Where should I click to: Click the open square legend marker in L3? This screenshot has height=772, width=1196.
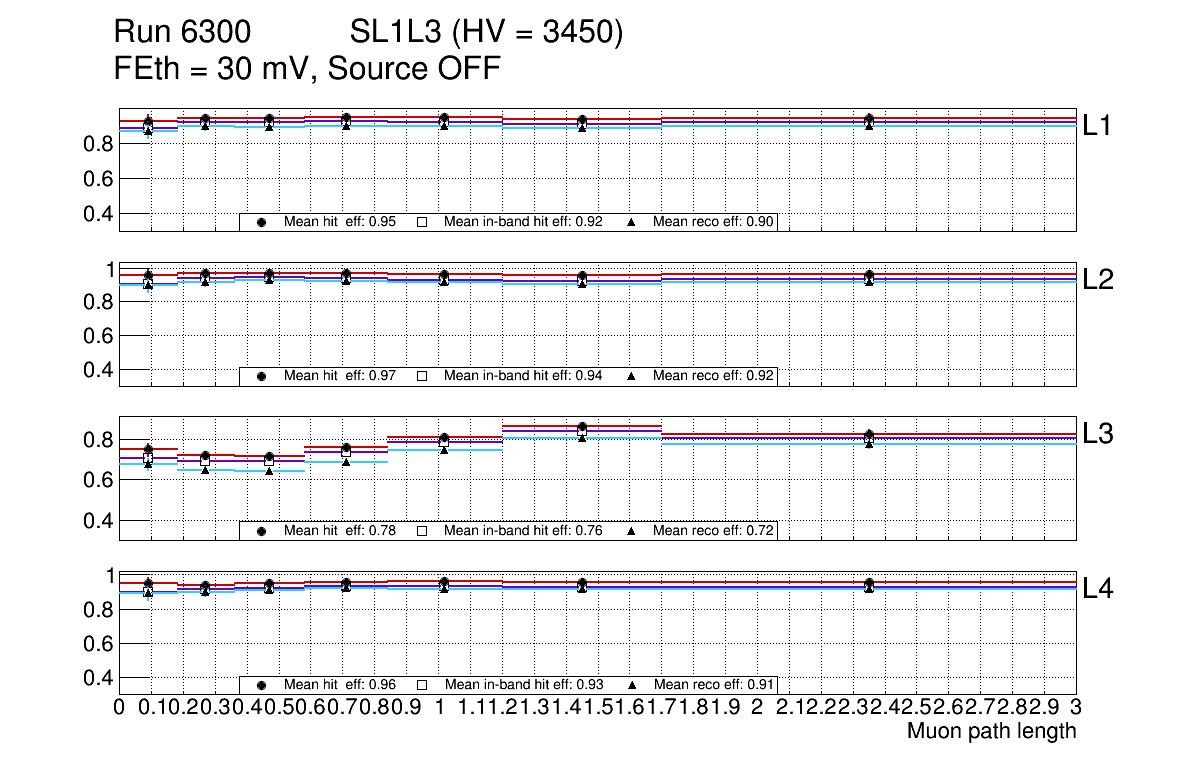(422, 531)
